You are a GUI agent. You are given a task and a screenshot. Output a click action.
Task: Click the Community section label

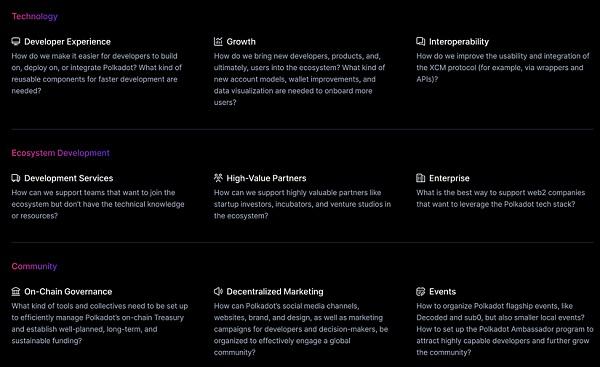(x=34, y=266)
